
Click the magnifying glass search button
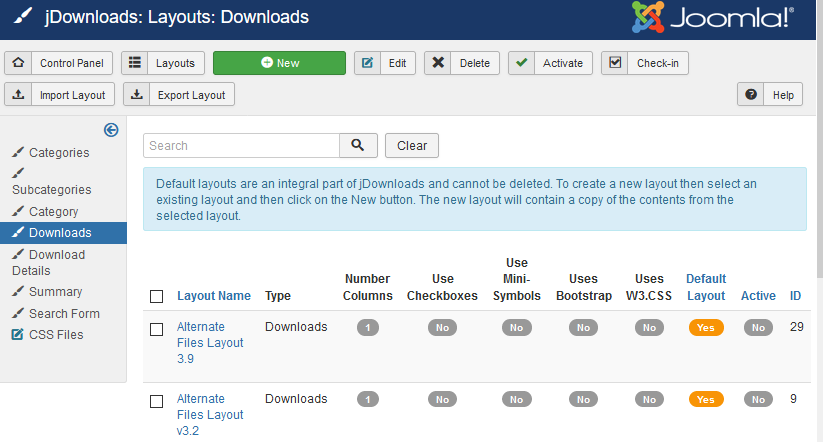pyautogui.click(x=358, y=145)
